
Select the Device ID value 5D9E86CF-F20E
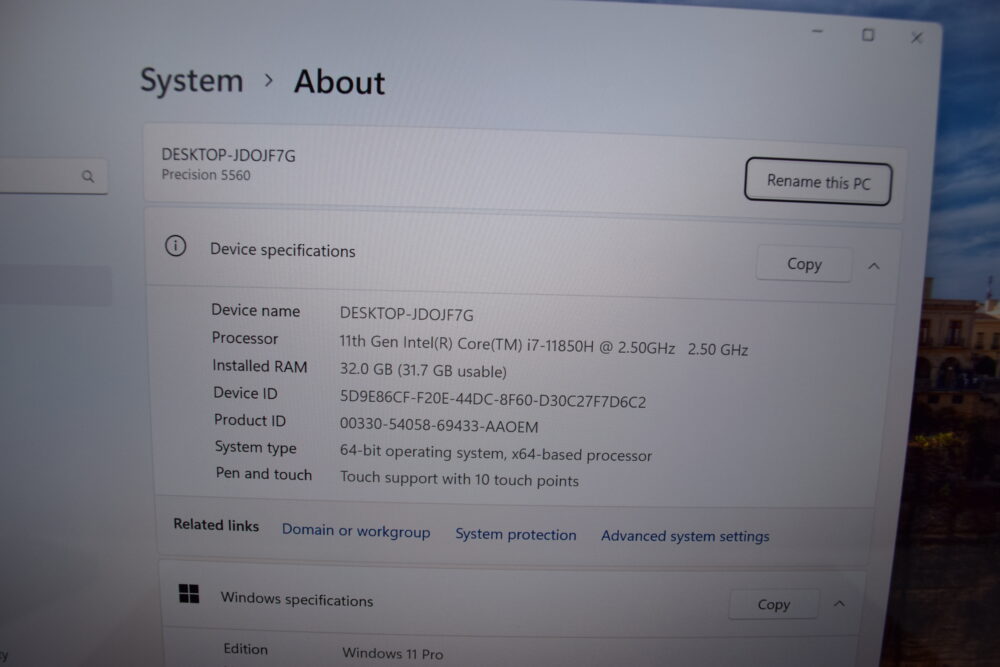[x=493, y=399]
